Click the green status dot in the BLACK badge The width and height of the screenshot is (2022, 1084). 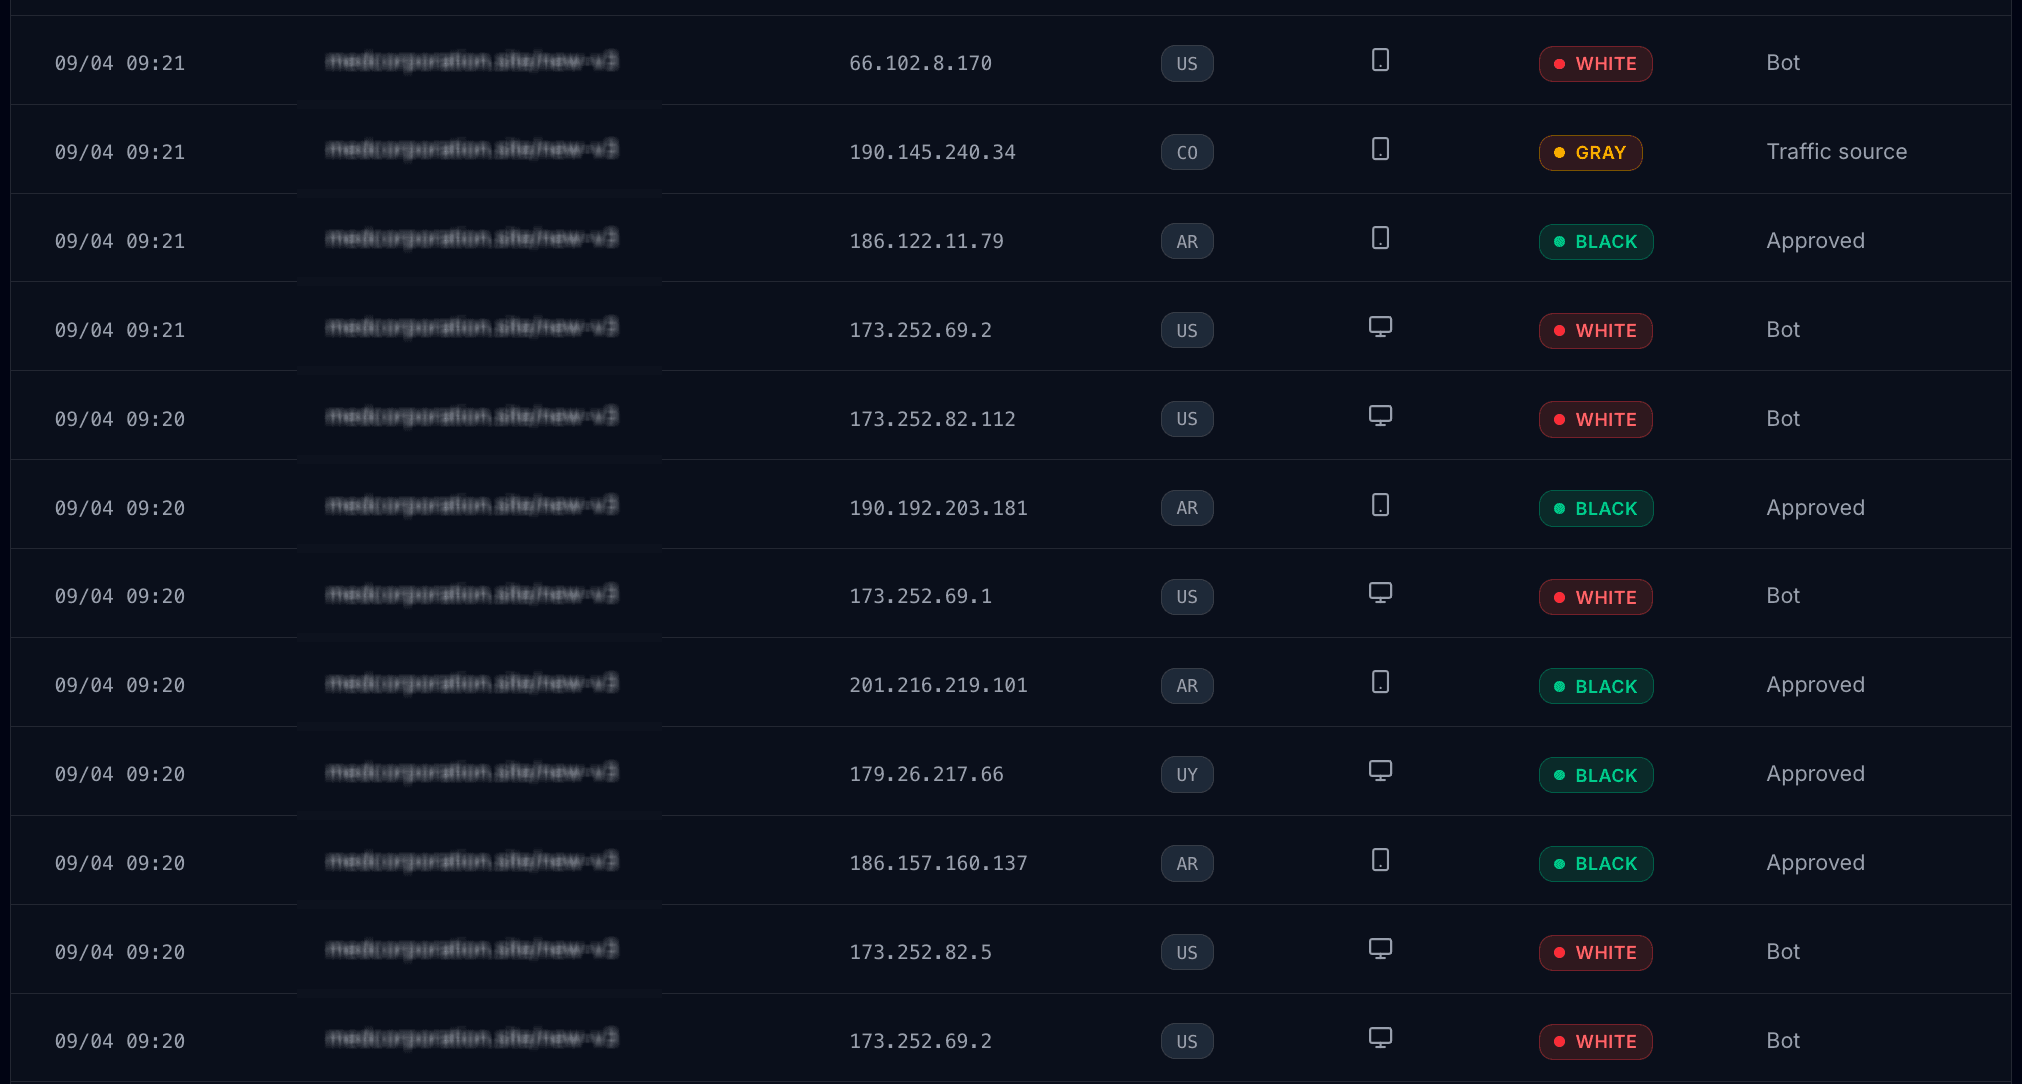tap(1560, 241)
